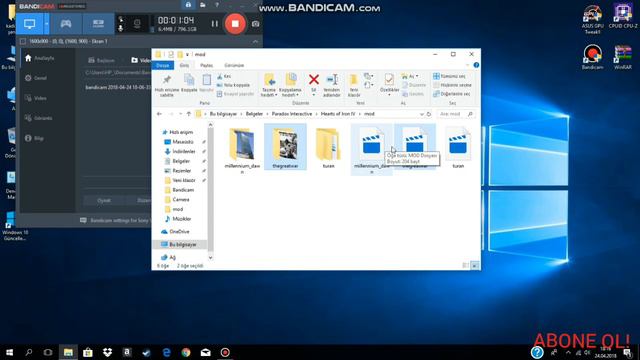The height and width of the screenshot is (360, 640).
Task: Open İndirilenler in the navigation pane
Action: (183, 151)
